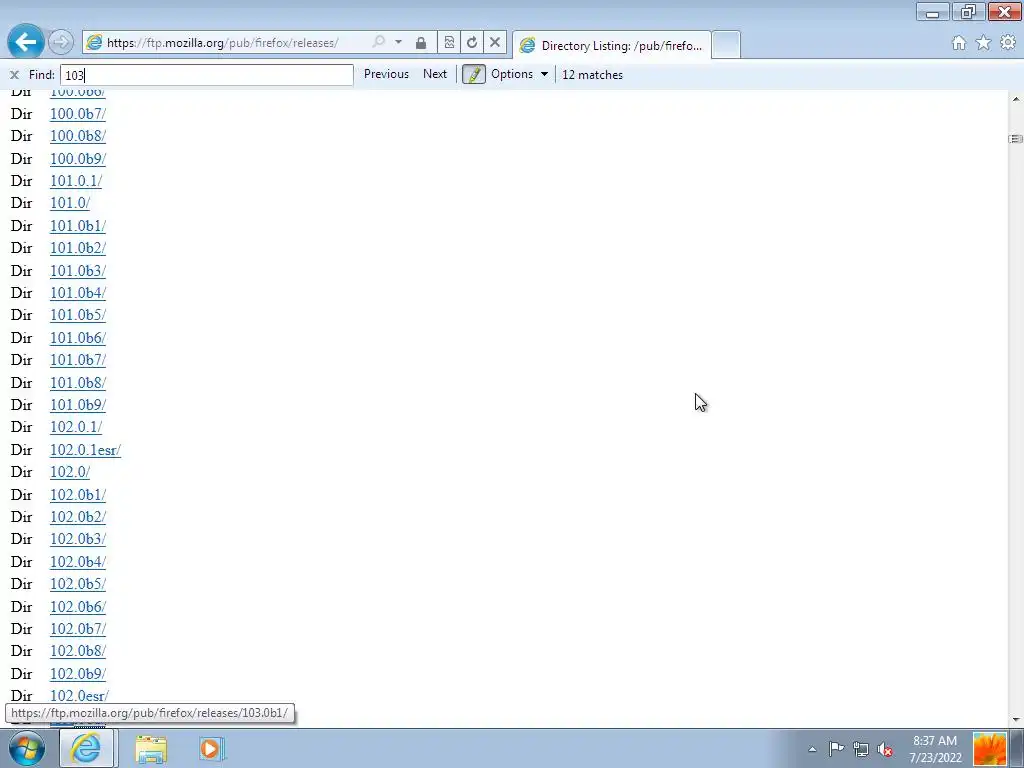Open the clock showing 8:37 AM
The image size is (1024, 768).
935,749
